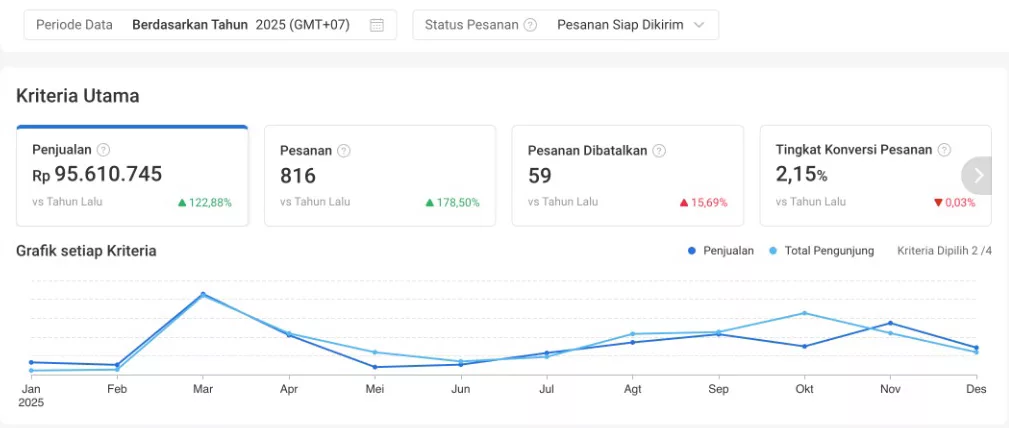The height and width of the screenshot is (428, 1009).
Task: Click the Nov Penjualan chart point
Action: pos(891,323)
